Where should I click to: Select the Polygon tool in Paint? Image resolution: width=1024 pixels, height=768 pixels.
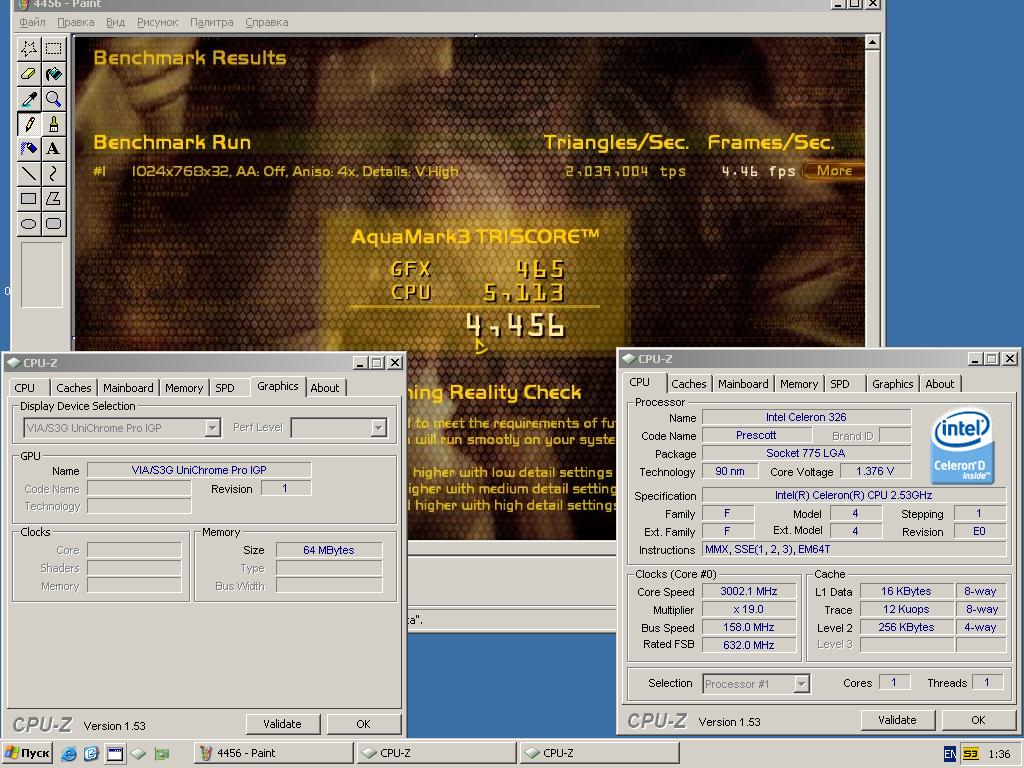click(54, 198)
